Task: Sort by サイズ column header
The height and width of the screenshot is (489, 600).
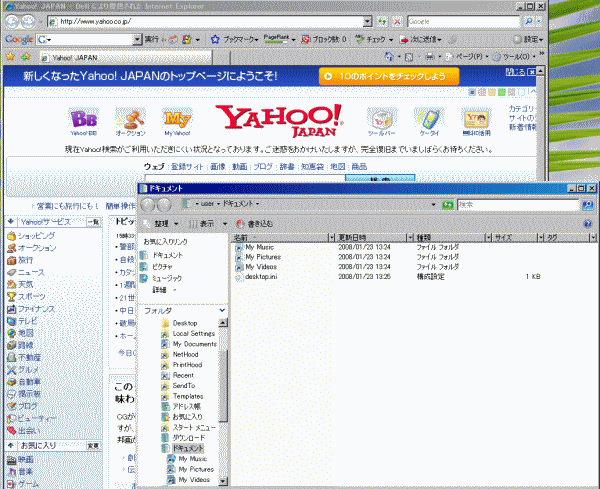Action: (515, 238)
